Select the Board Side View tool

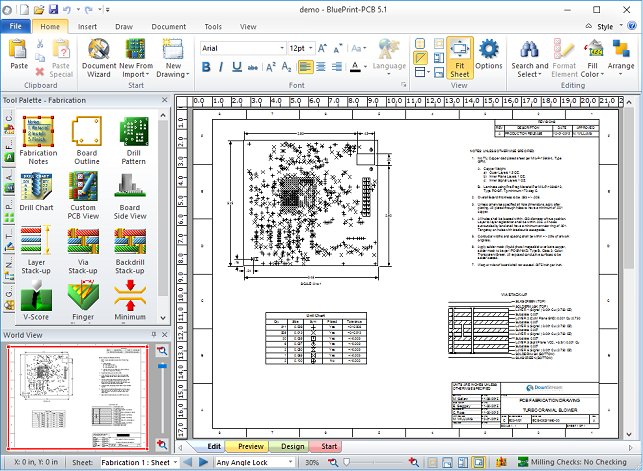[130, 196]
